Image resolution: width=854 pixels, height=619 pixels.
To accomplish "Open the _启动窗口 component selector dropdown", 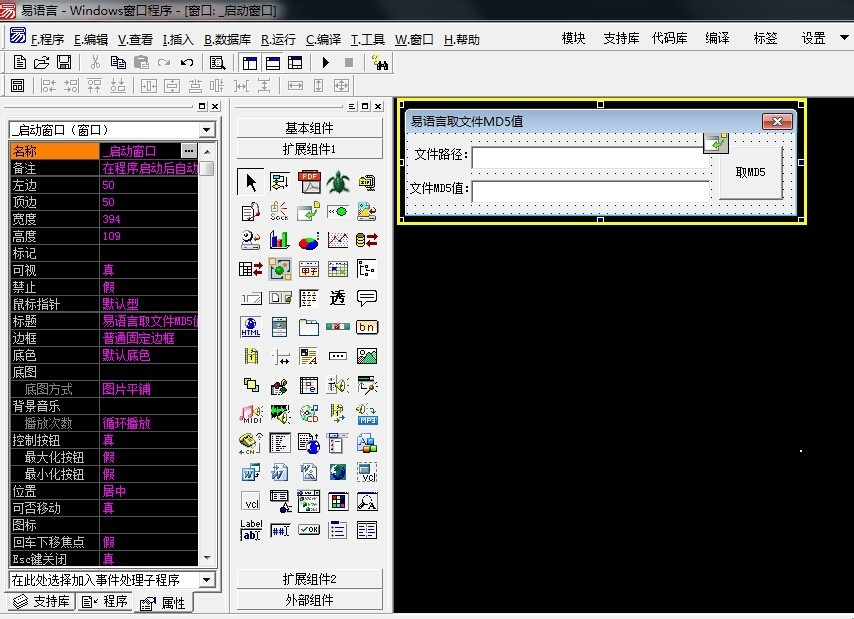I will [x=206, y=130].
